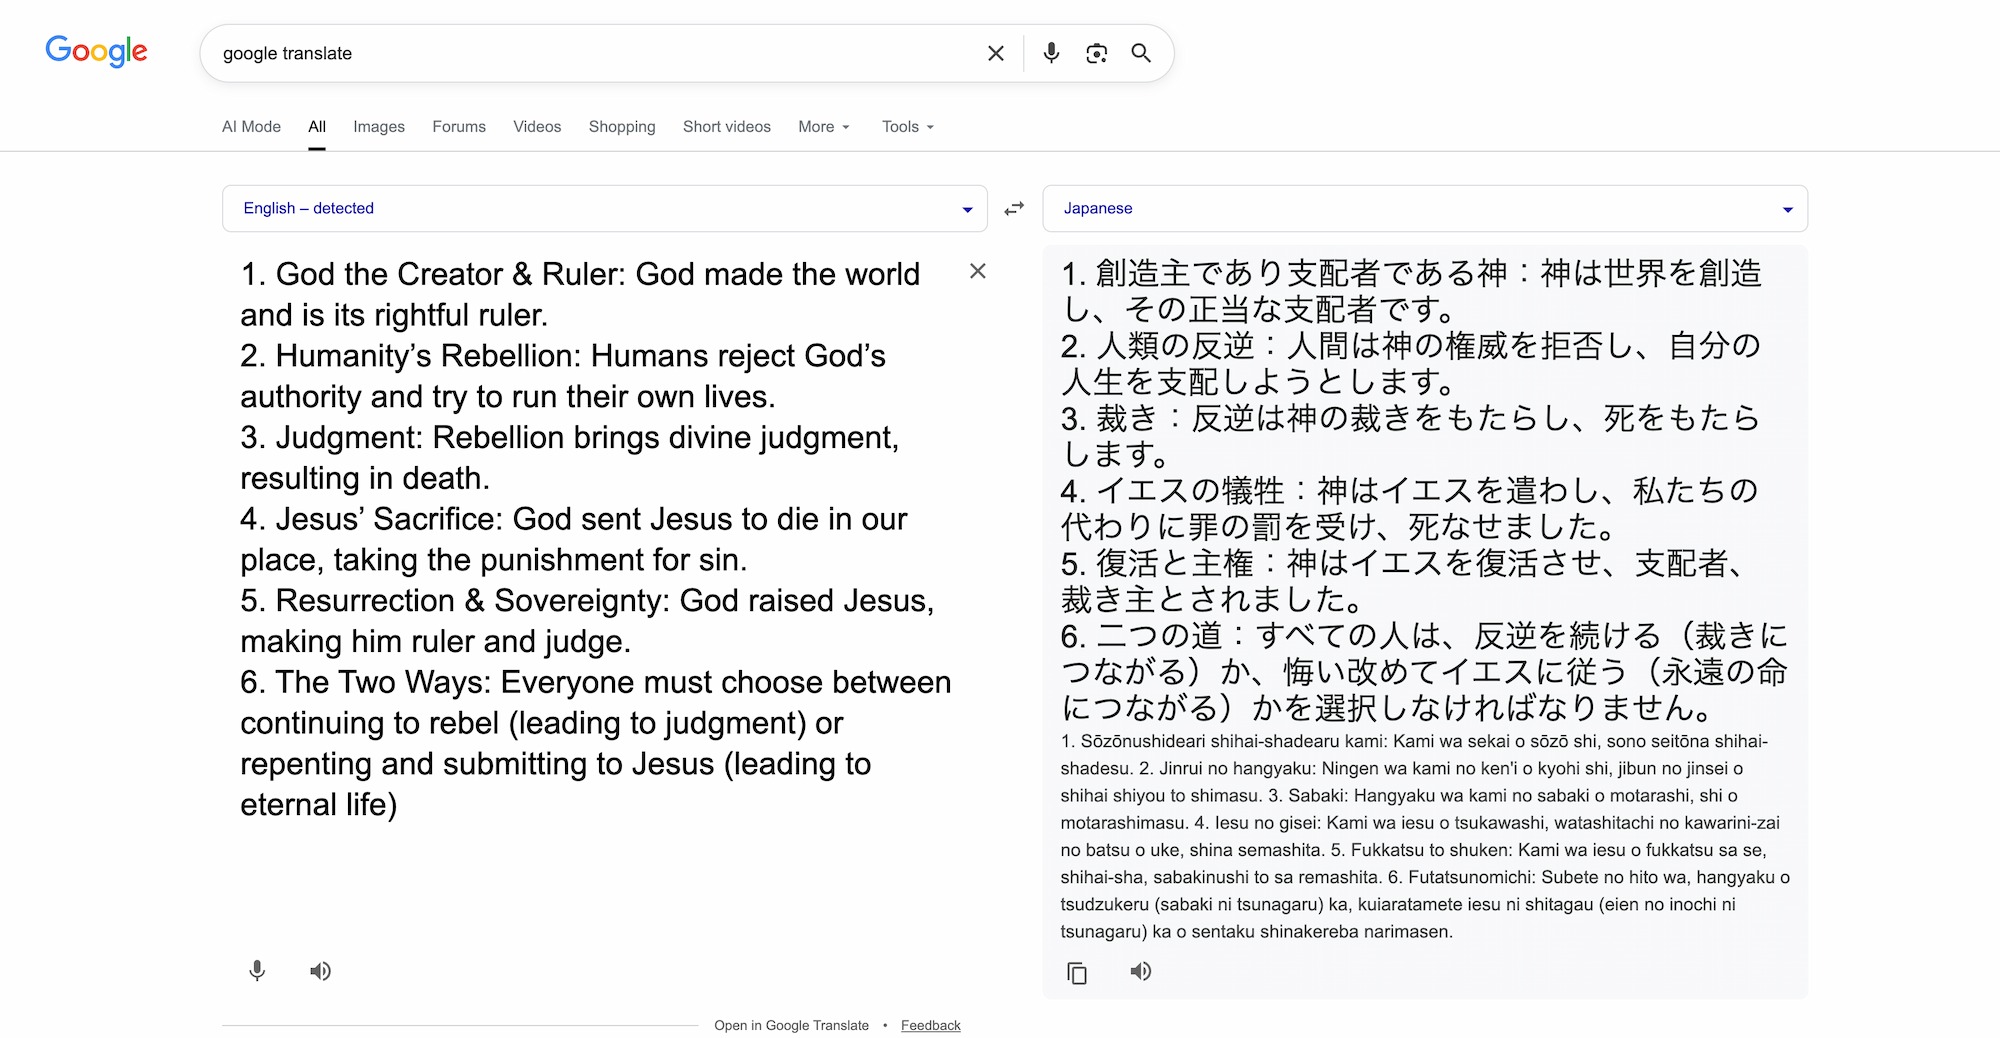This screenshot has width=2000, height=1038.
Task: Start voice search with microphone icon
Action: (x=1051, y=53)
